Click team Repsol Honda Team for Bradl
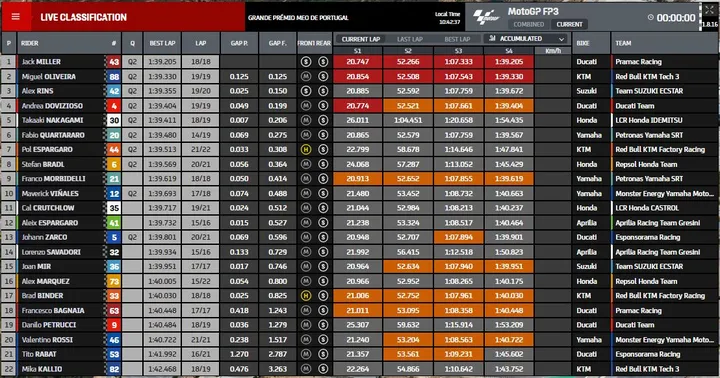The width and height of the screenshot is (720, 378). tap(646, 164)
